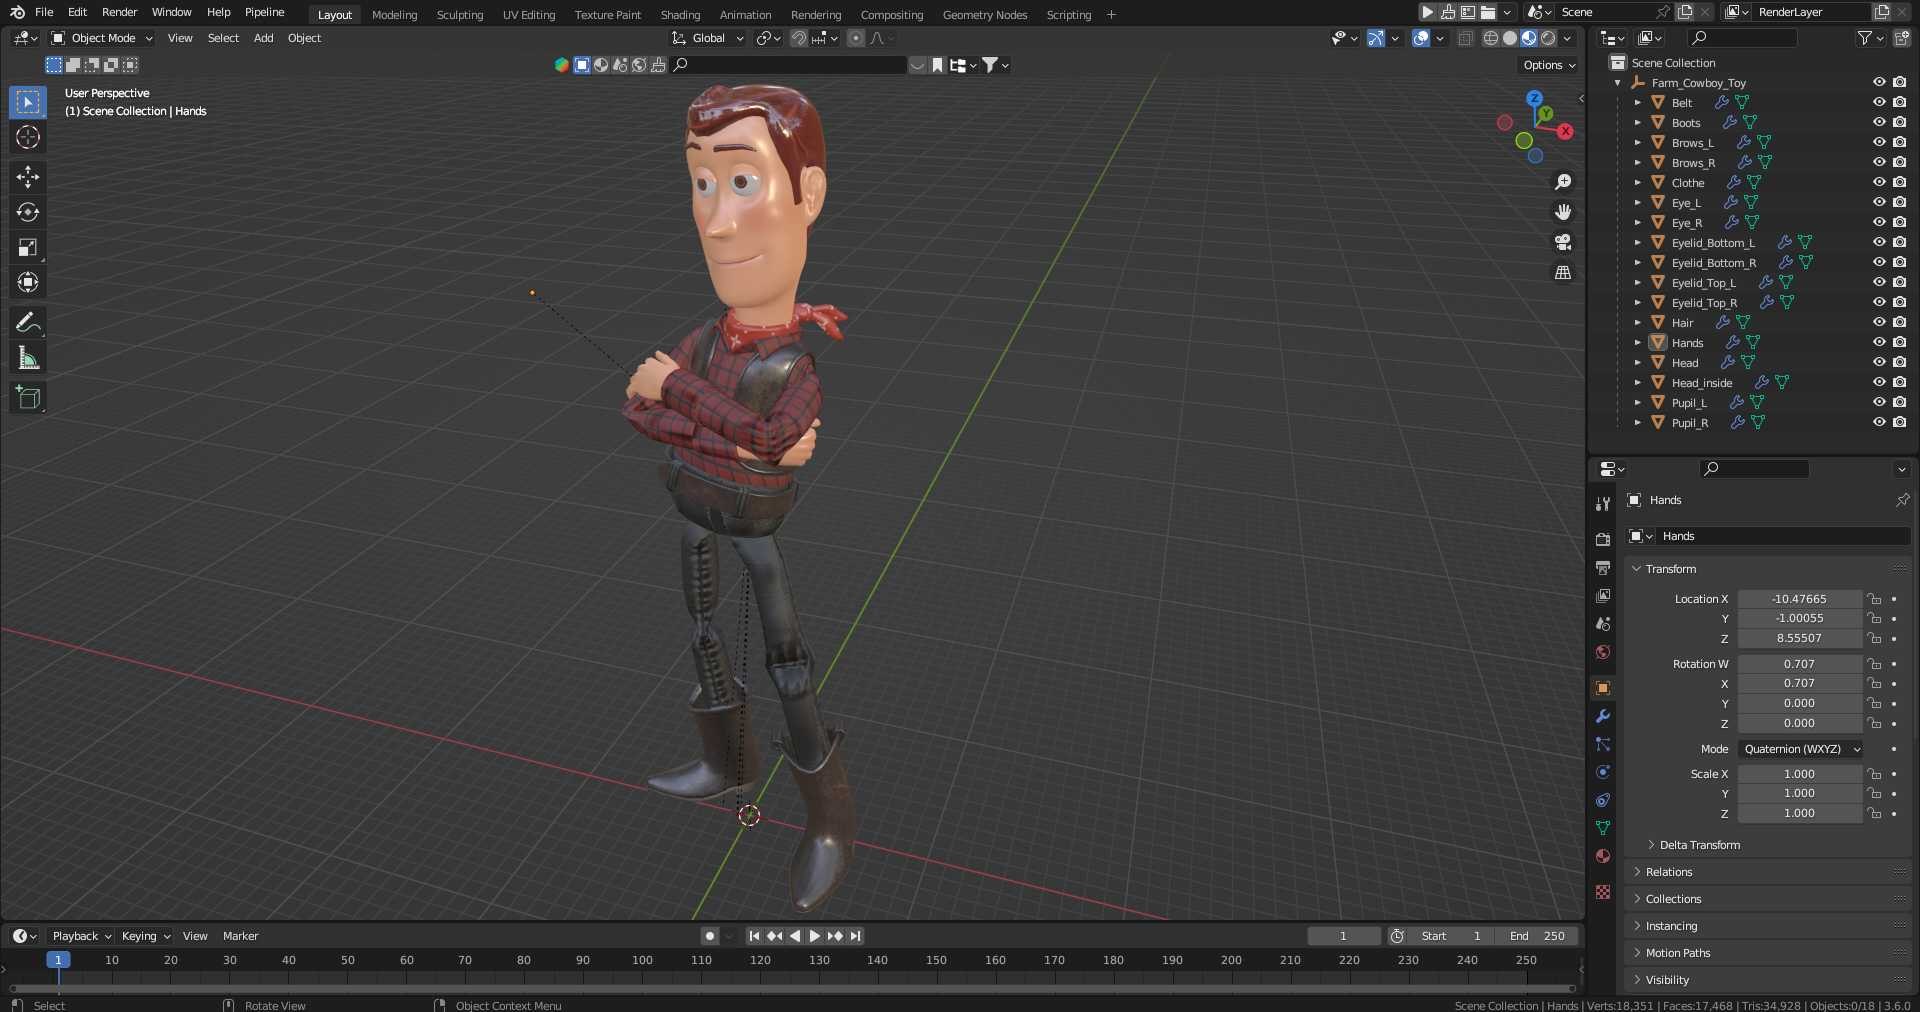Open rotation Mode Quaternion dropdown

(x=1801, y=749)
